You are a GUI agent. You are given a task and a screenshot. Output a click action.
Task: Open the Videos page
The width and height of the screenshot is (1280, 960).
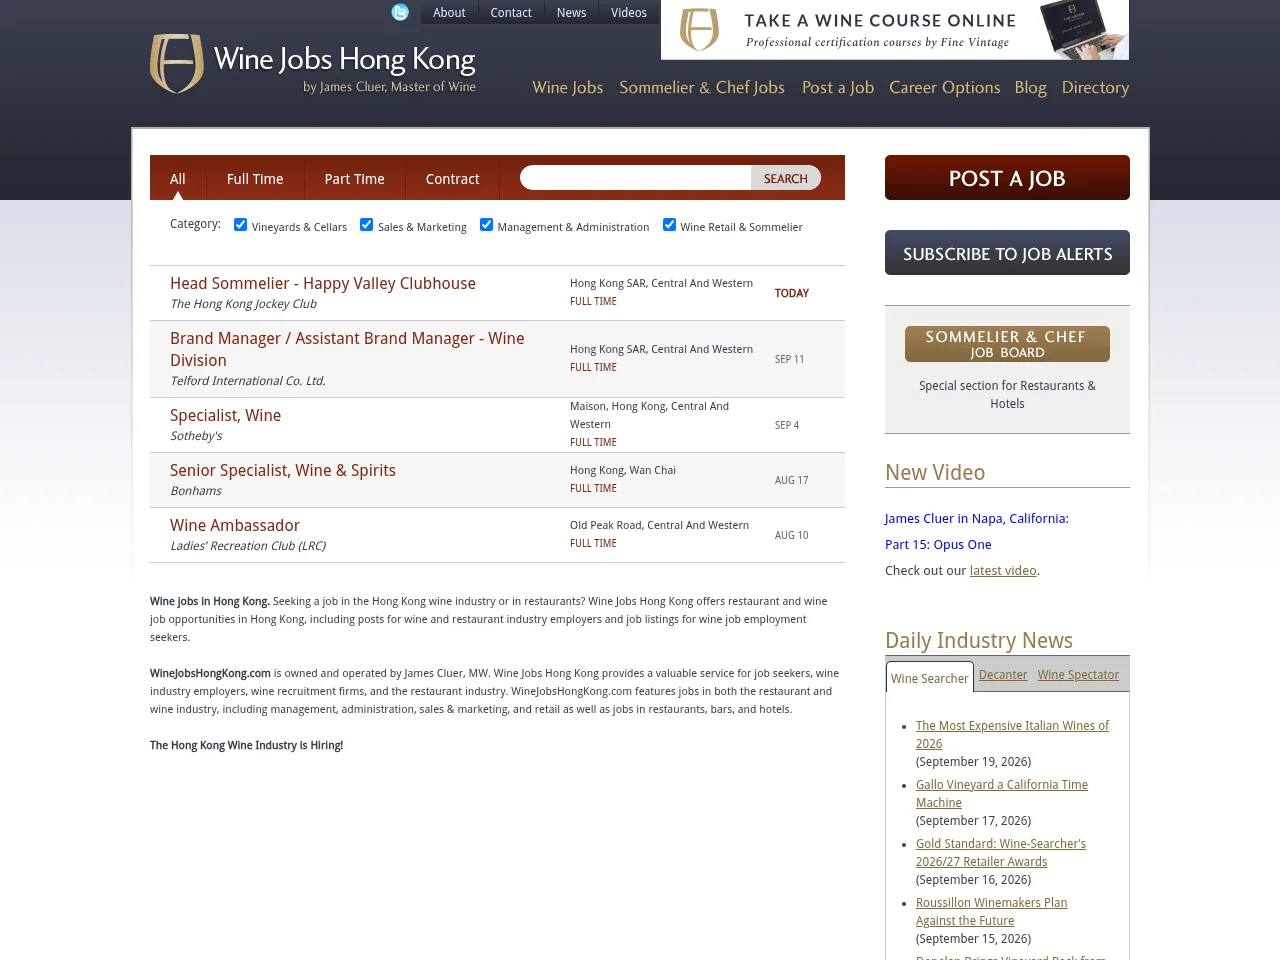(x=629, y=12)
